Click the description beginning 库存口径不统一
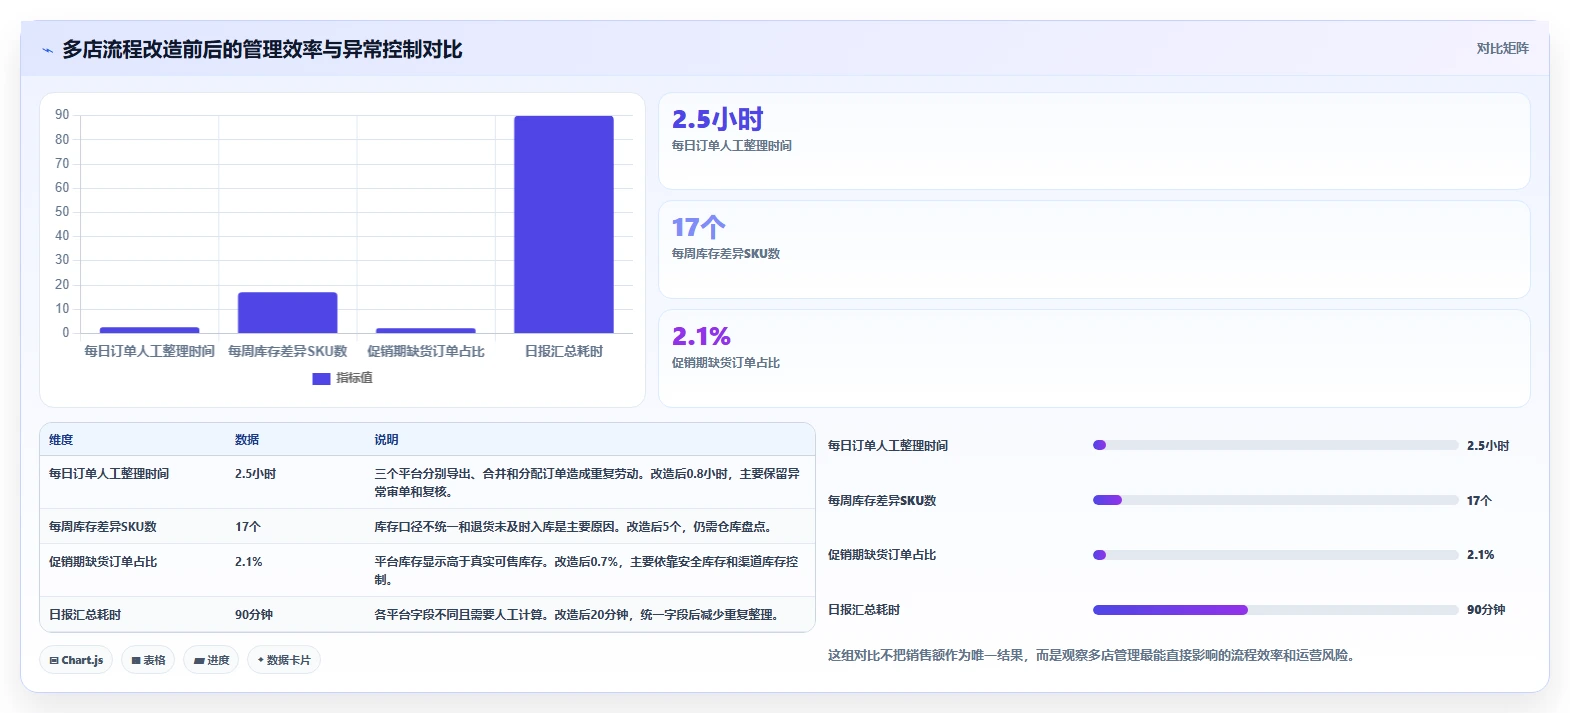1570x713 pixels. coord(573,527)
